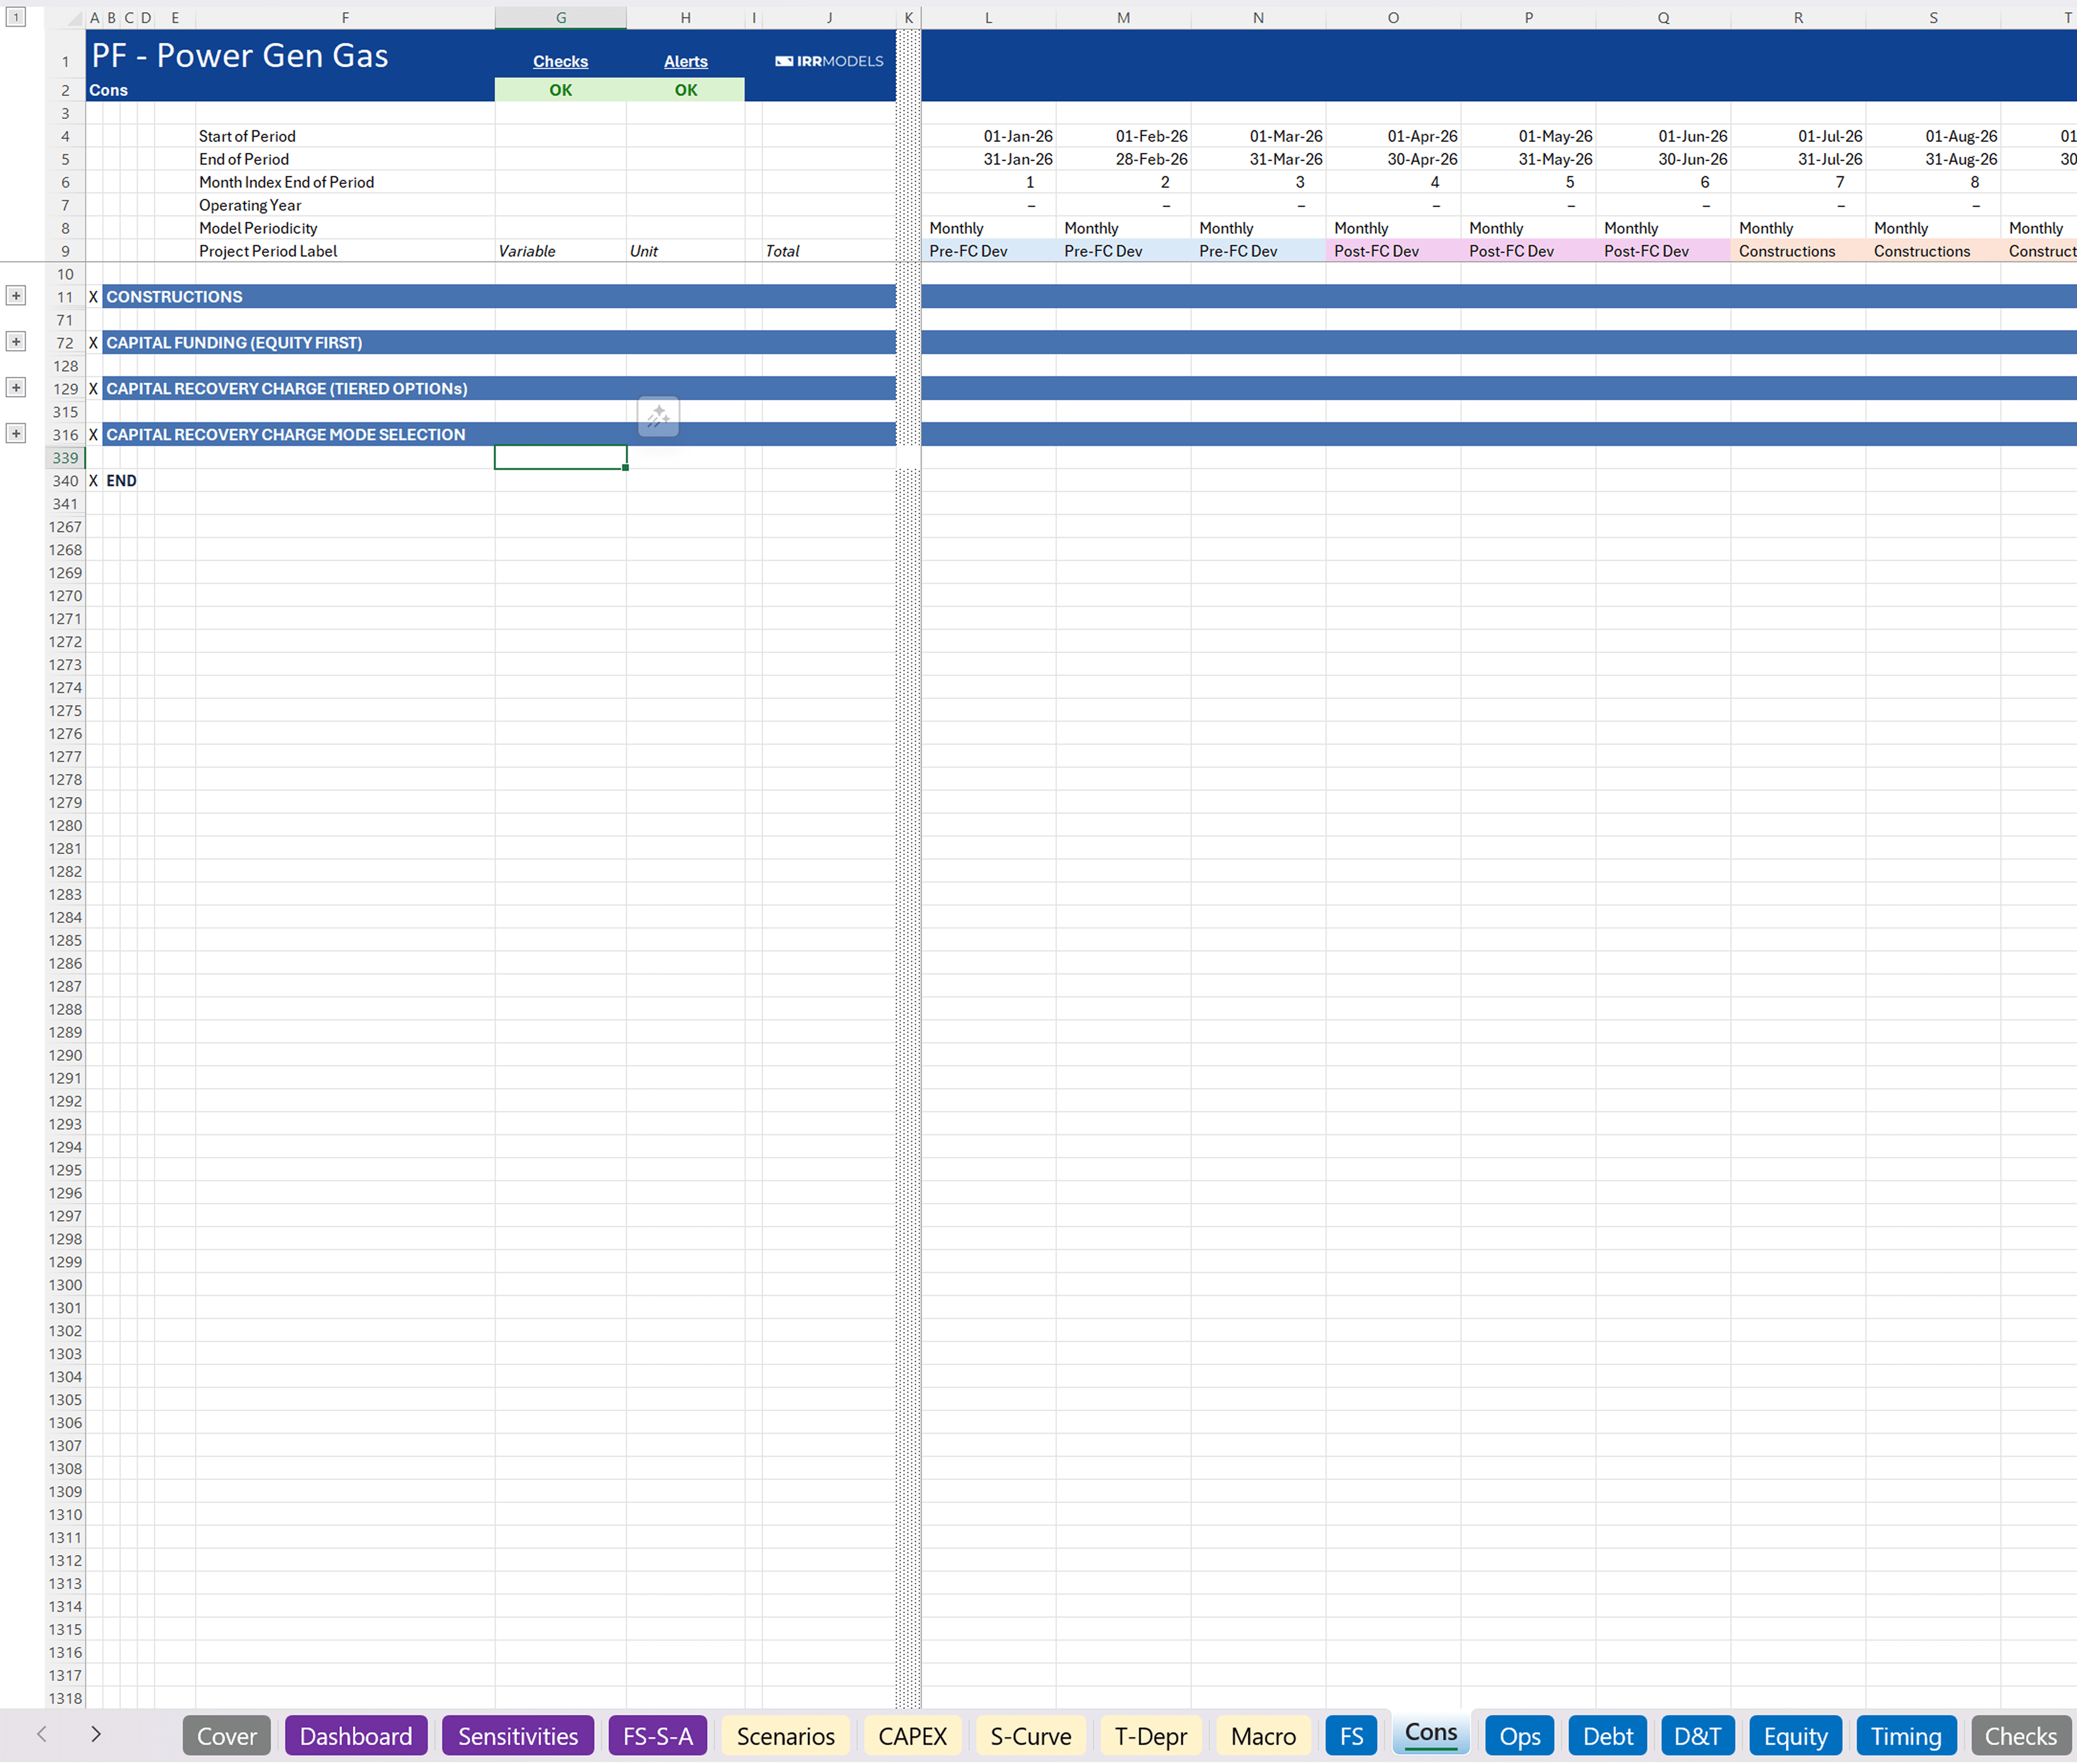Open the Alerts hyperlink in header
The height and width of the screenshot is (1764, 2077).
click(x=685, y=61)
